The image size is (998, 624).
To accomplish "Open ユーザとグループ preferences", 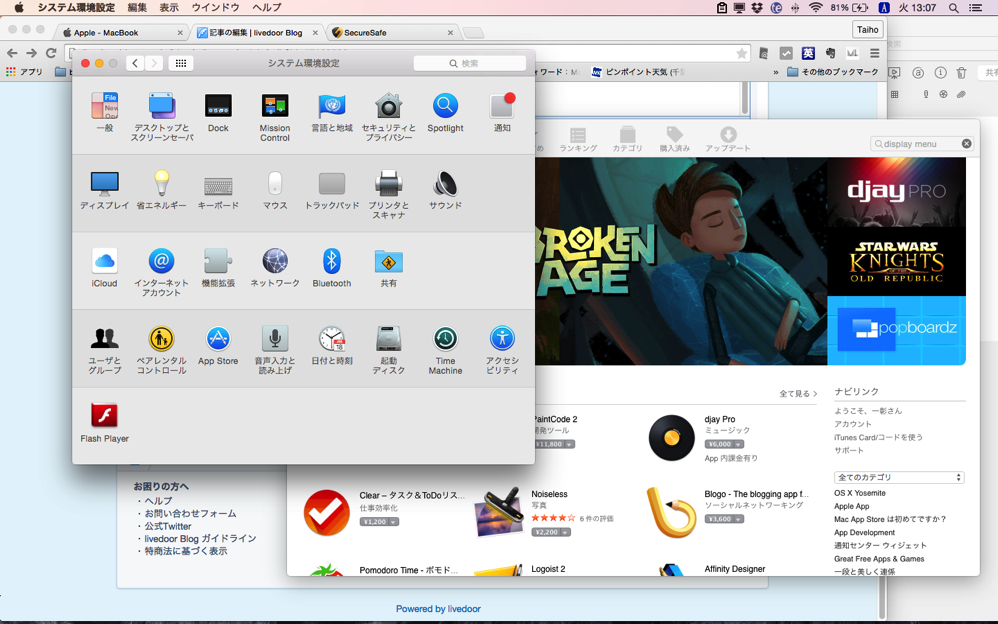I will tap(104, 350).
